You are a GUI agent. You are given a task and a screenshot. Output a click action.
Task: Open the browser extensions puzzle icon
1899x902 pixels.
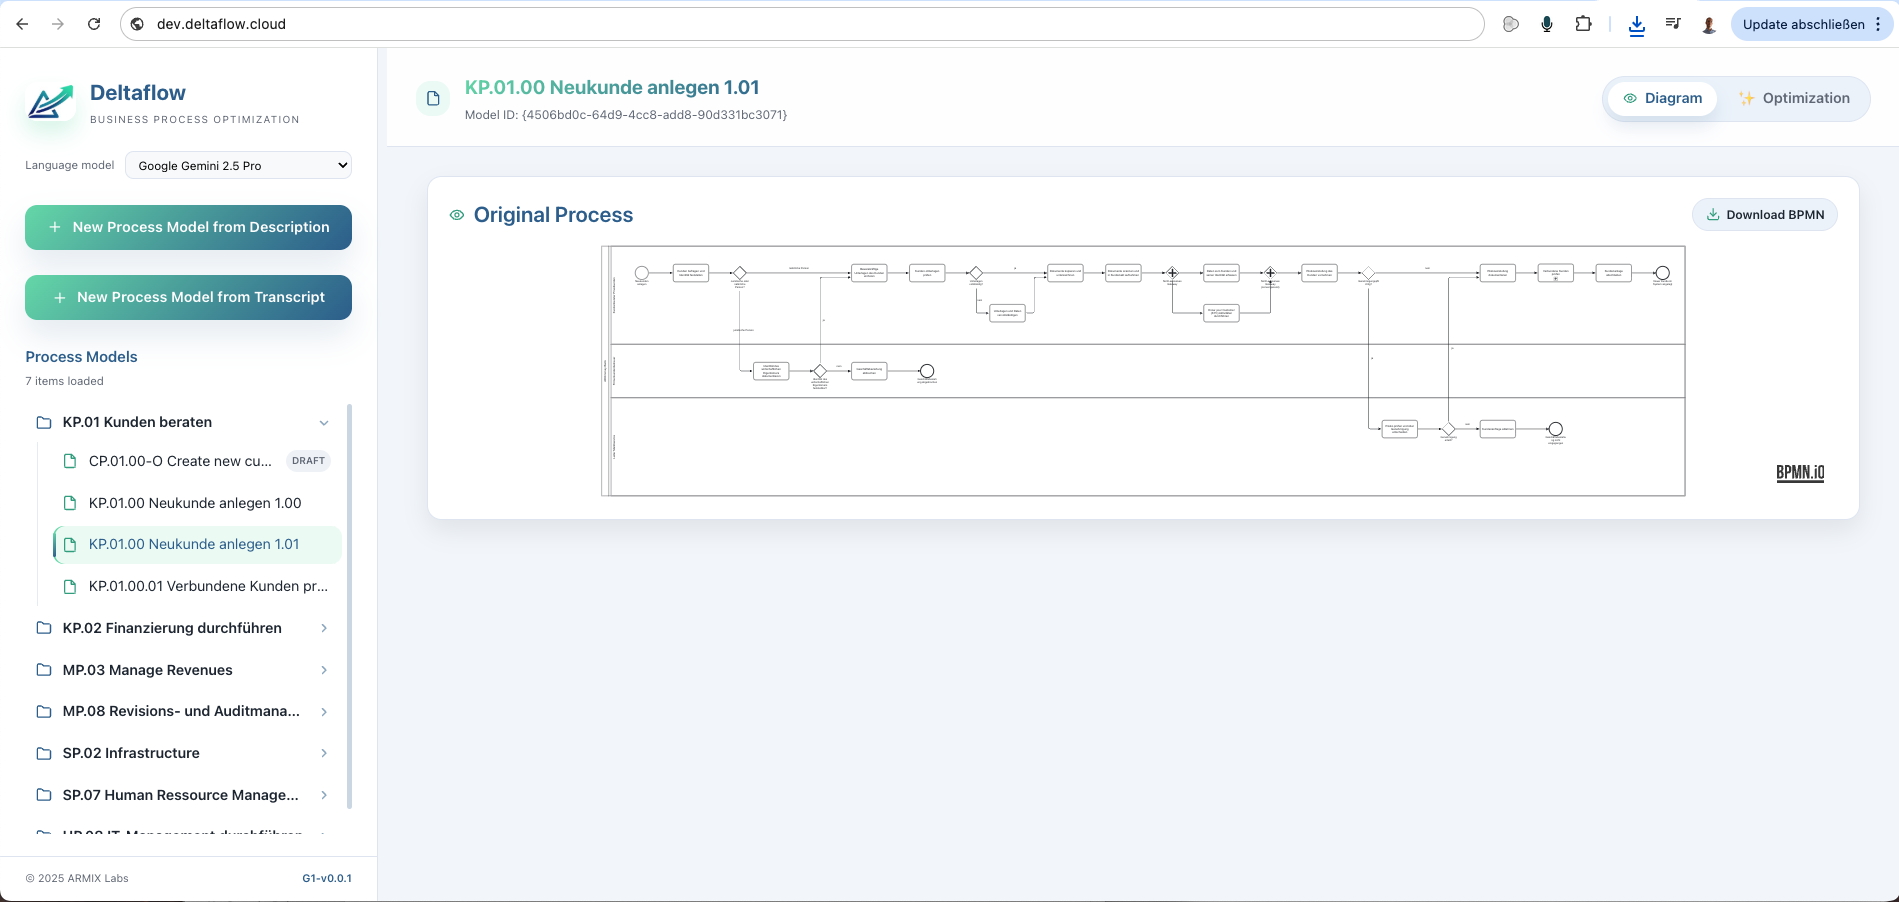[x=1583, y=23]
